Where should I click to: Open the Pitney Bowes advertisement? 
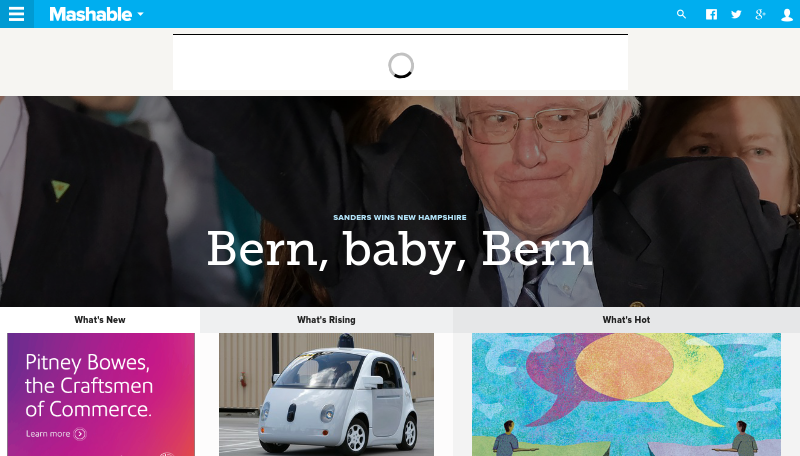pos(101,394)
